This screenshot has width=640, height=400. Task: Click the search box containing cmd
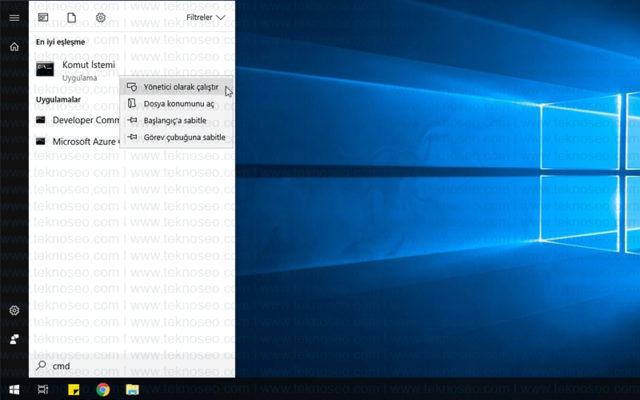132,366
